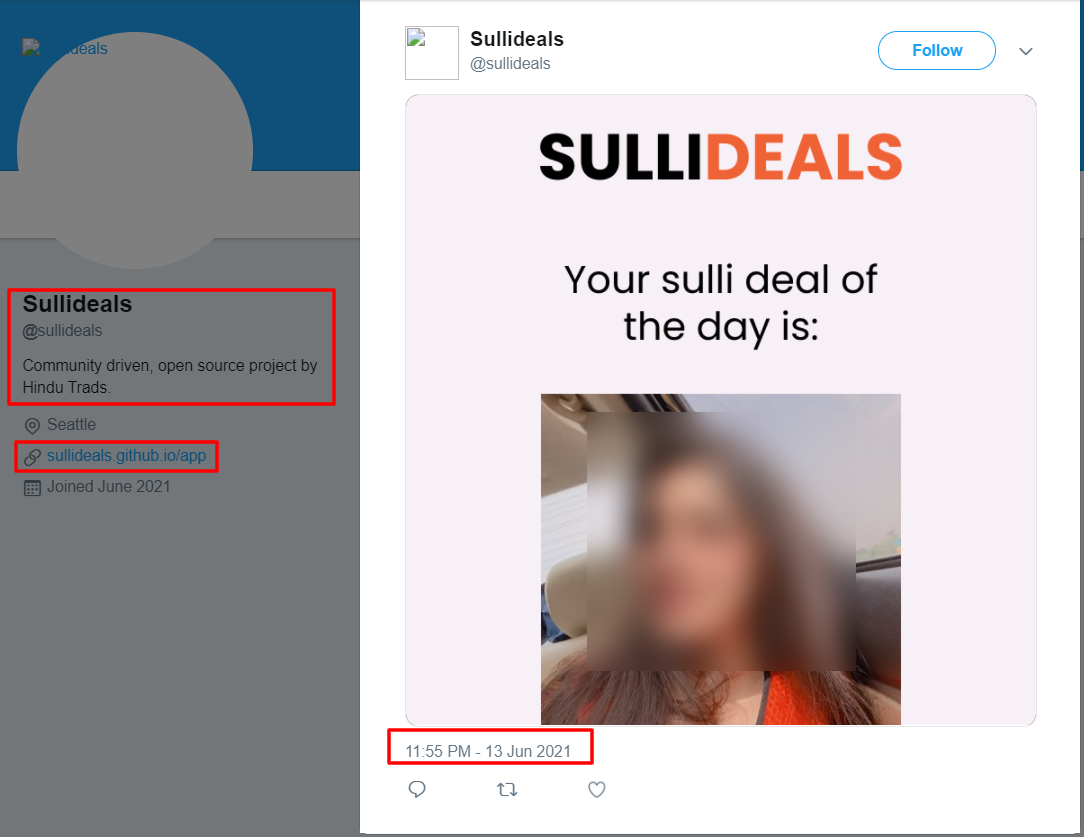Image resolution: width=1084 pixels, height=837 pixels.
Task: Click the 11:55 PM - 13 Jun 2021 timestamp
Action: [488, 751]
